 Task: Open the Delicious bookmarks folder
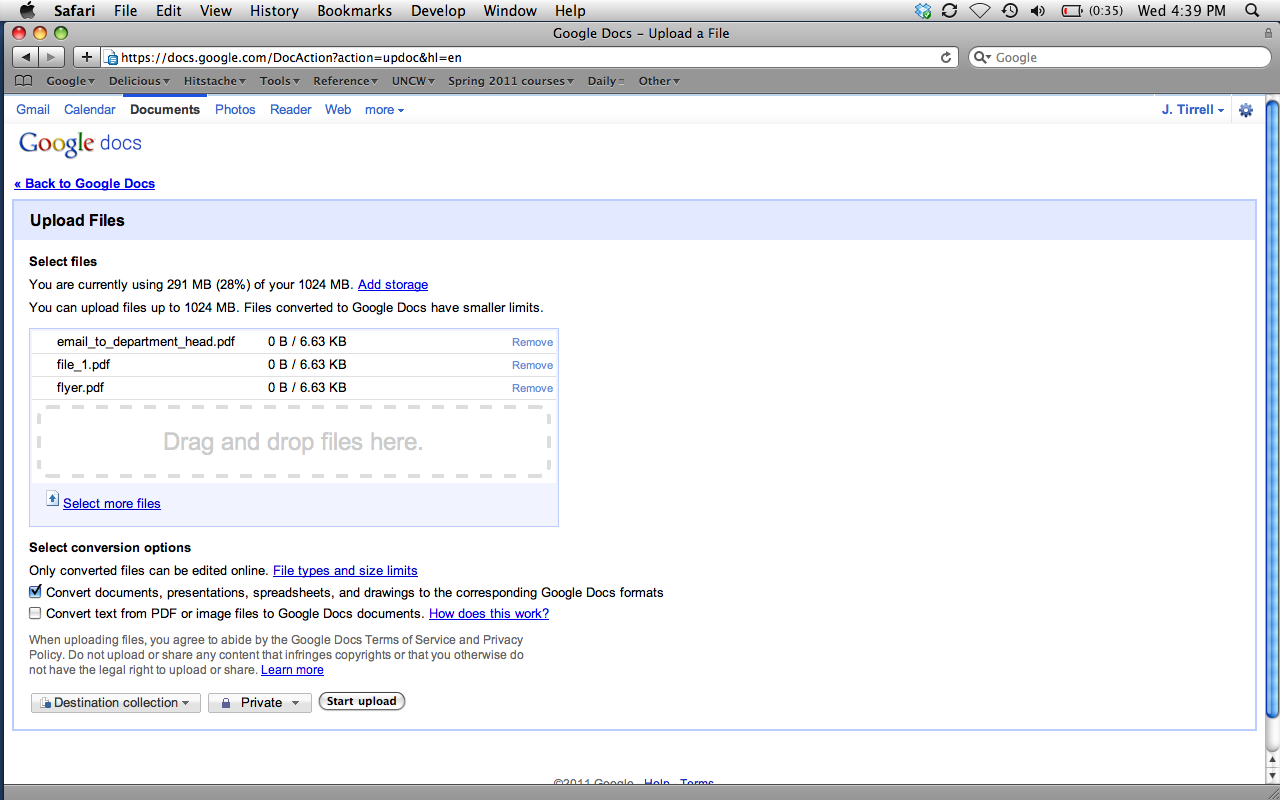pos(139,81)
